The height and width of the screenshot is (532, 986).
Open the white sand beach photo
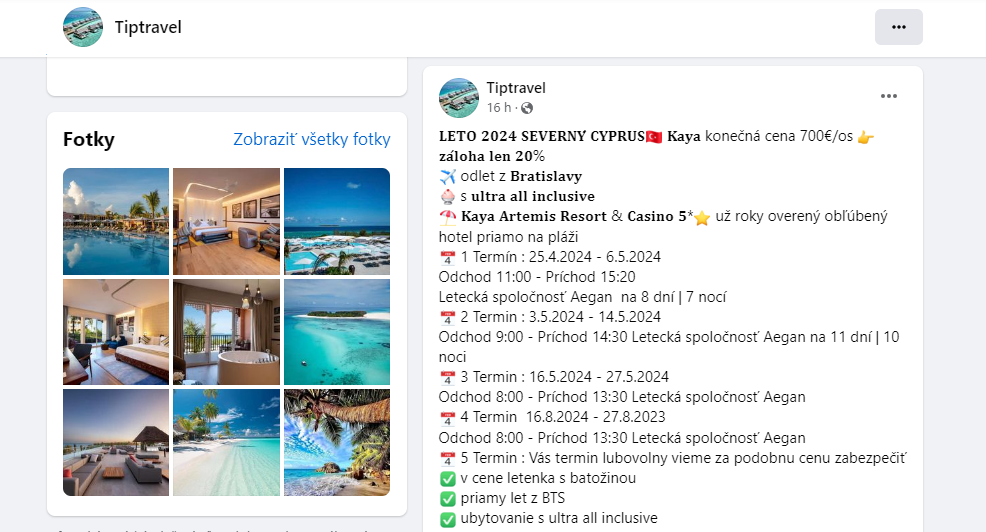(226, 443)
